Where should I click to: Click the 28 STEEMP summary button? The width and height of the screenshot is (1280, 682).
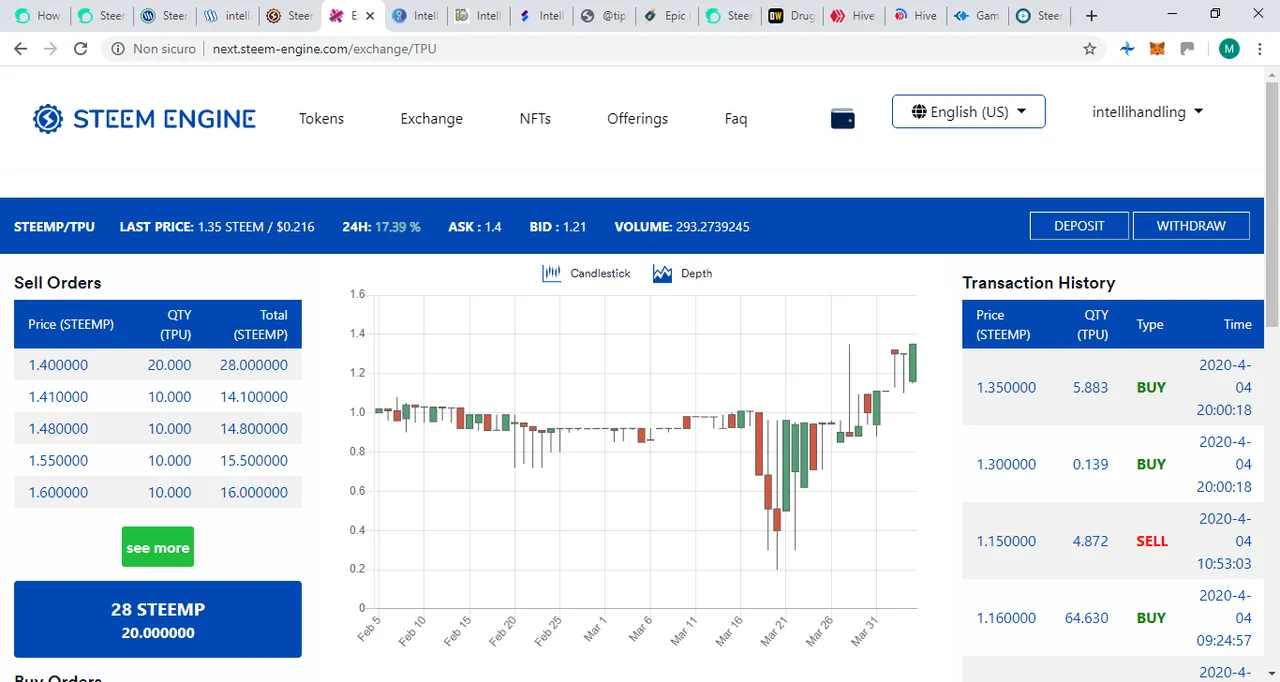[158, 619]
